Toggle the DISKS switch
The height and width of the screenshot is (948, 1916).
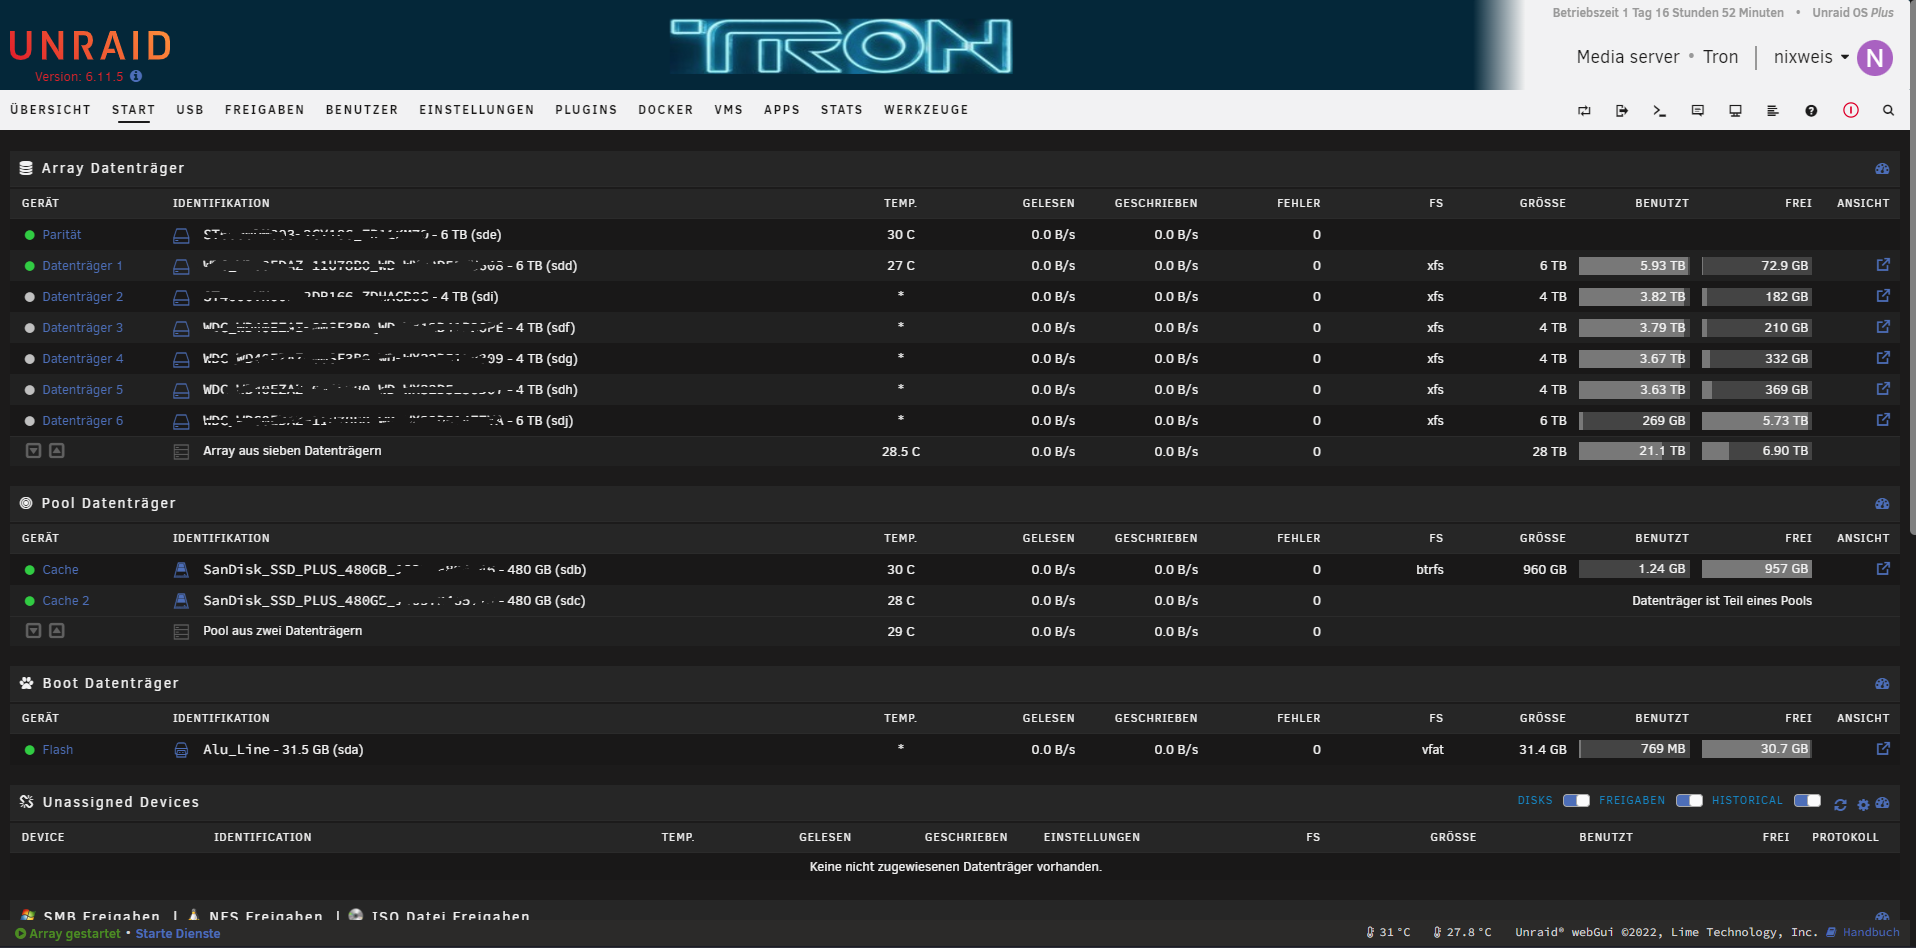(x=1576, y=801)
